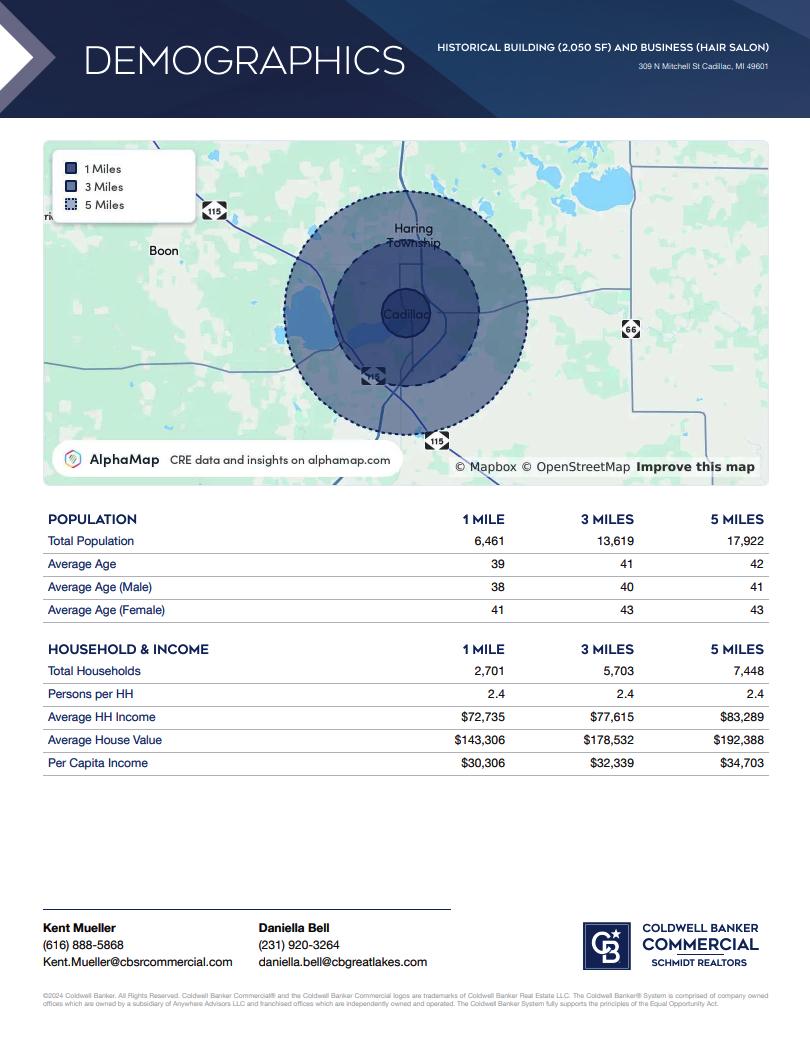
Task: Click daniella.bell@cbgreatlakes.com email address
Action: [x=343, y=962]
